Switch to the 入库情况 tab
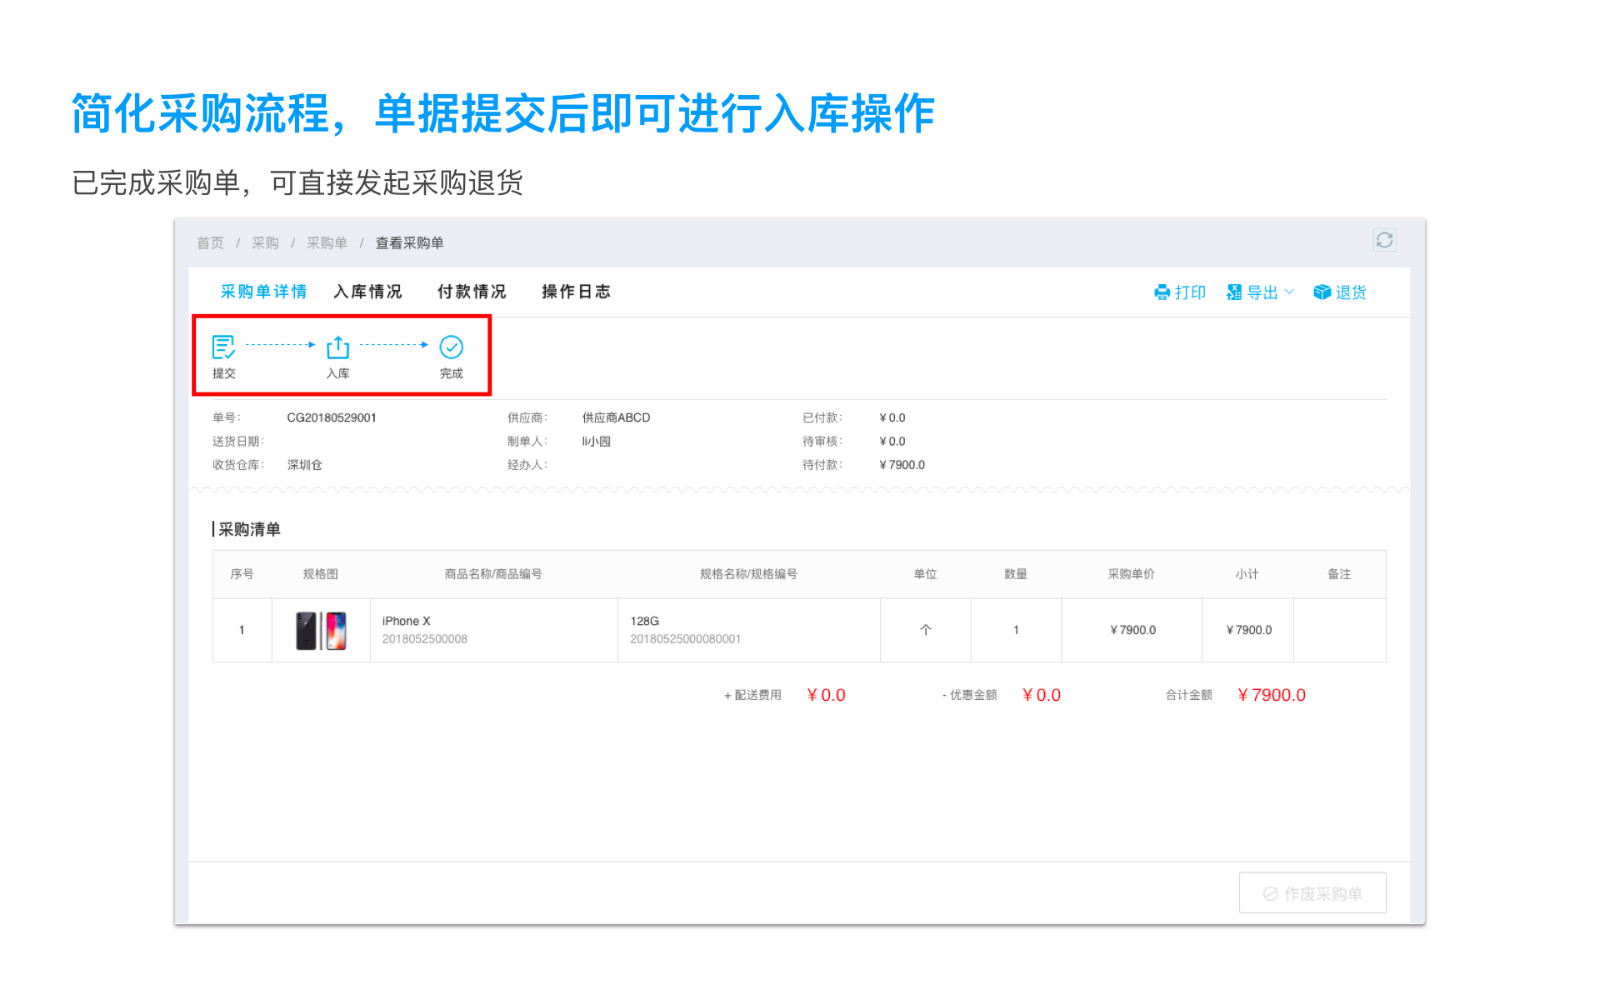 [x=368, y=292]
